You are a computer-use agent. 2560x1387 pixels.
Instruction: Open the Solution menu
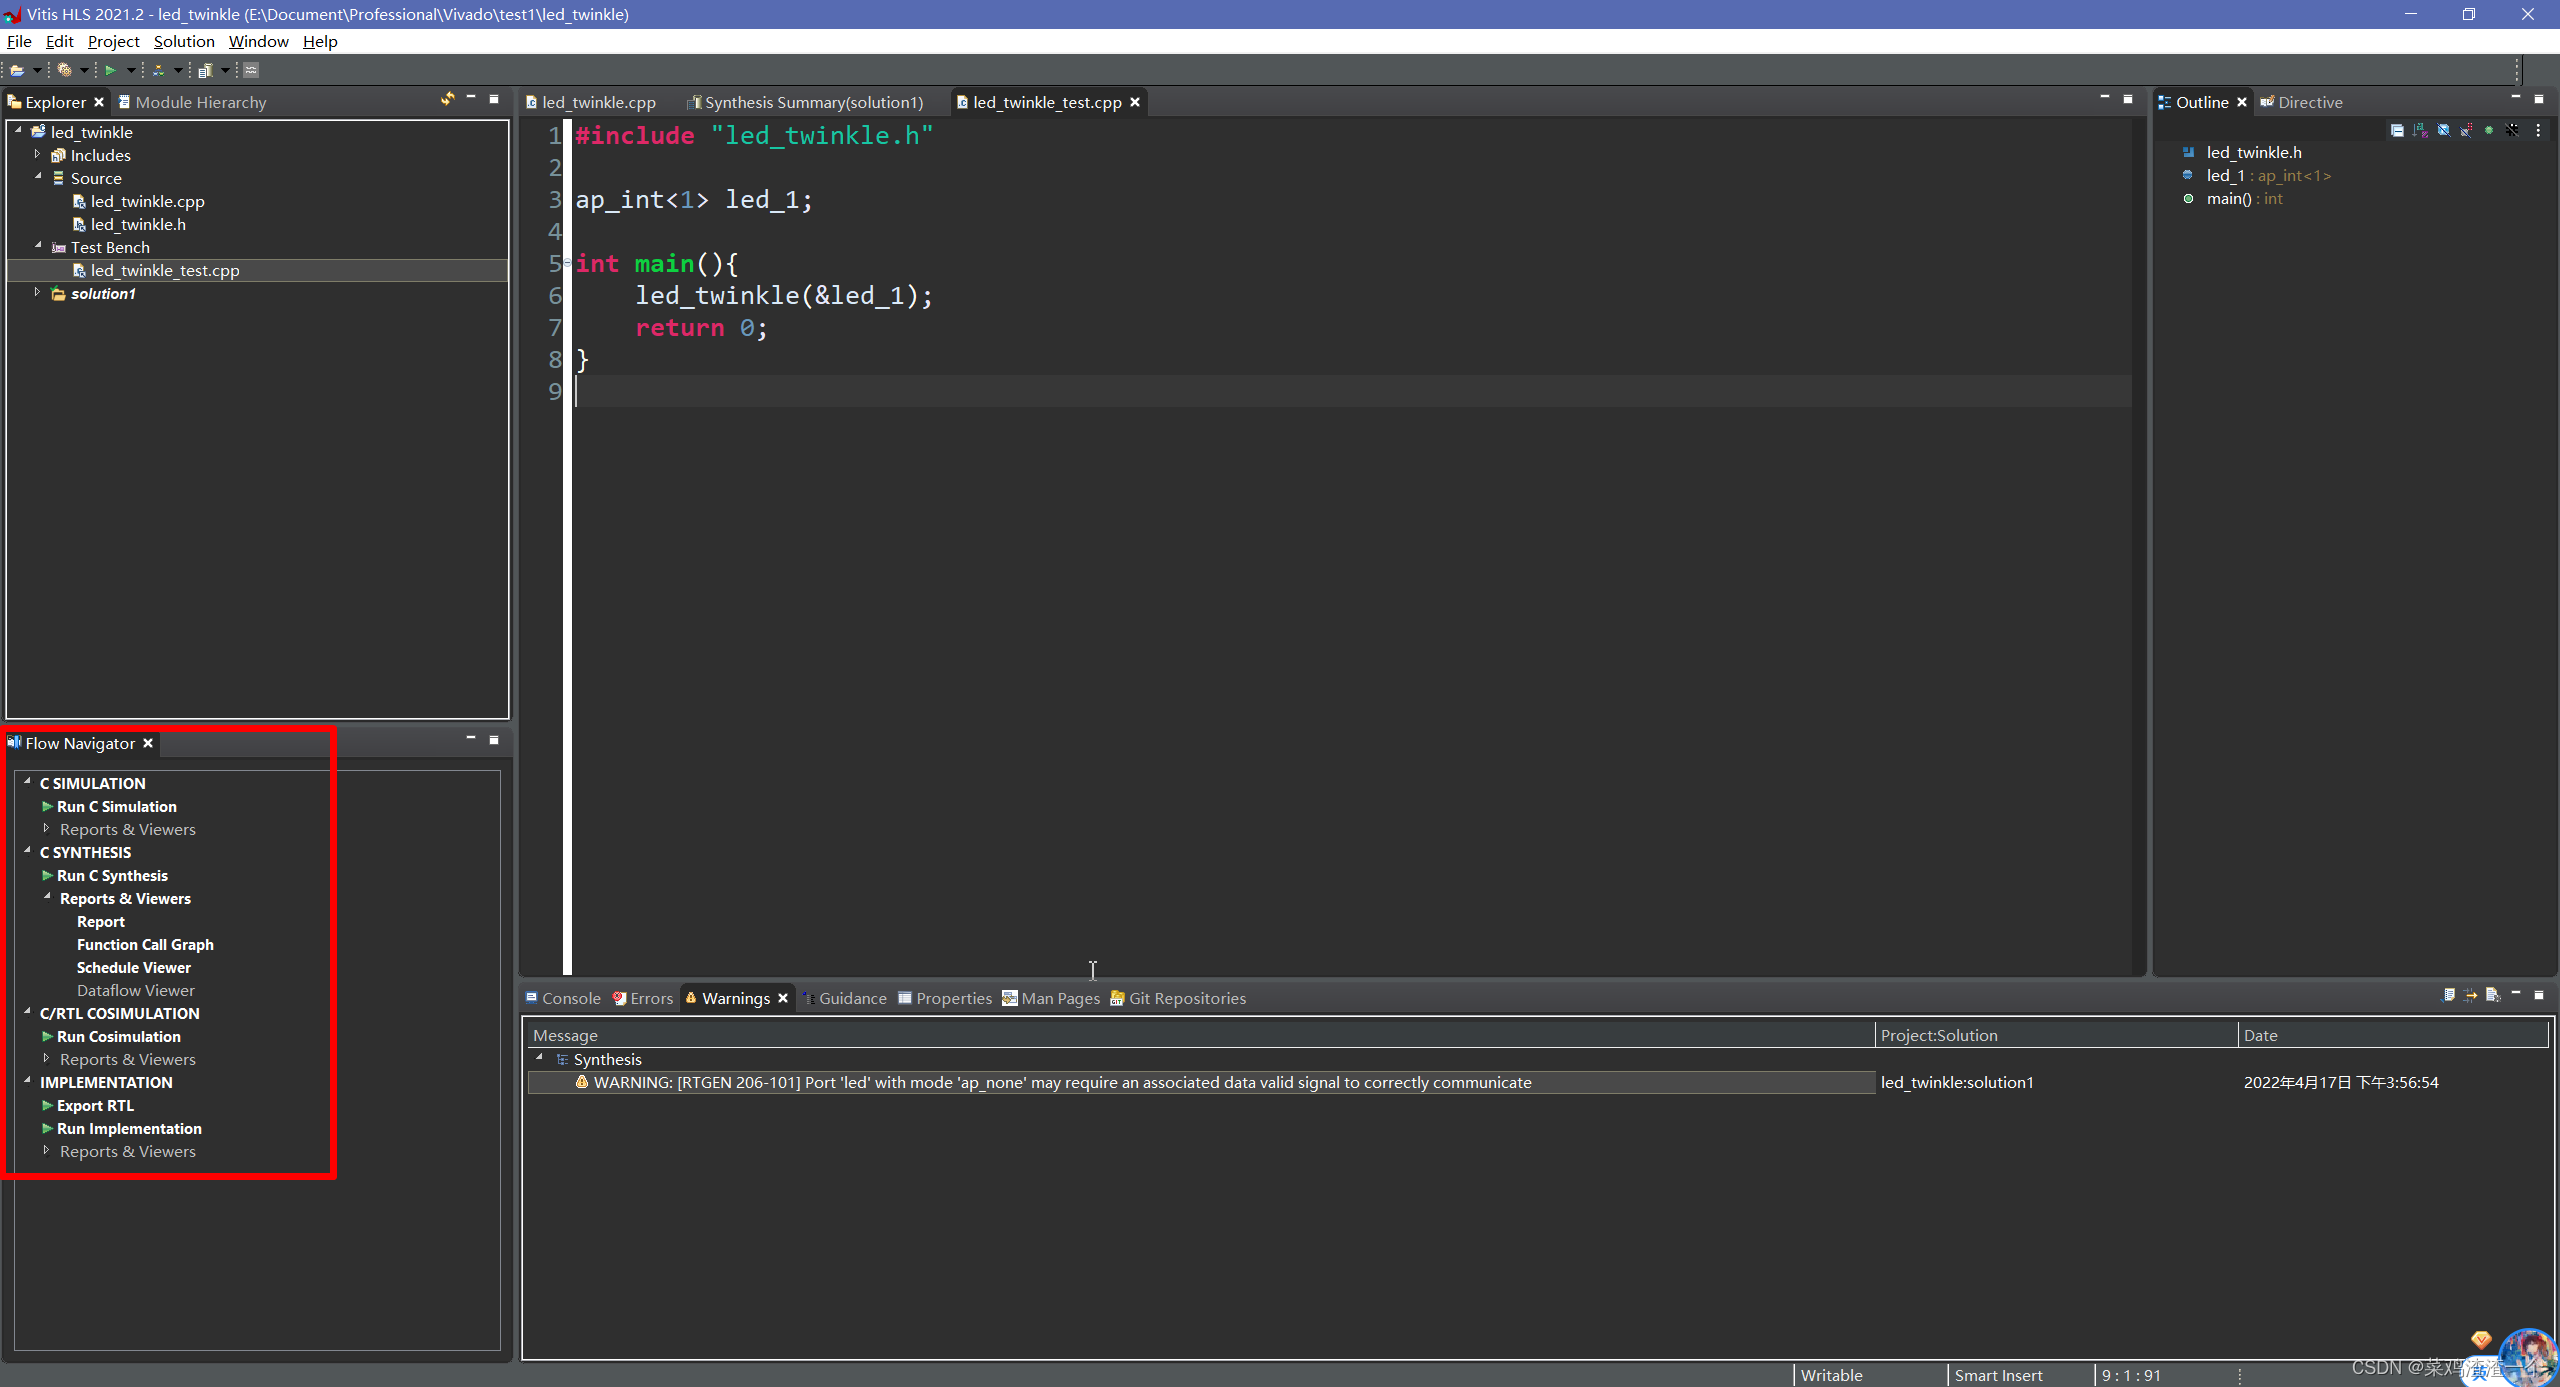184,41
